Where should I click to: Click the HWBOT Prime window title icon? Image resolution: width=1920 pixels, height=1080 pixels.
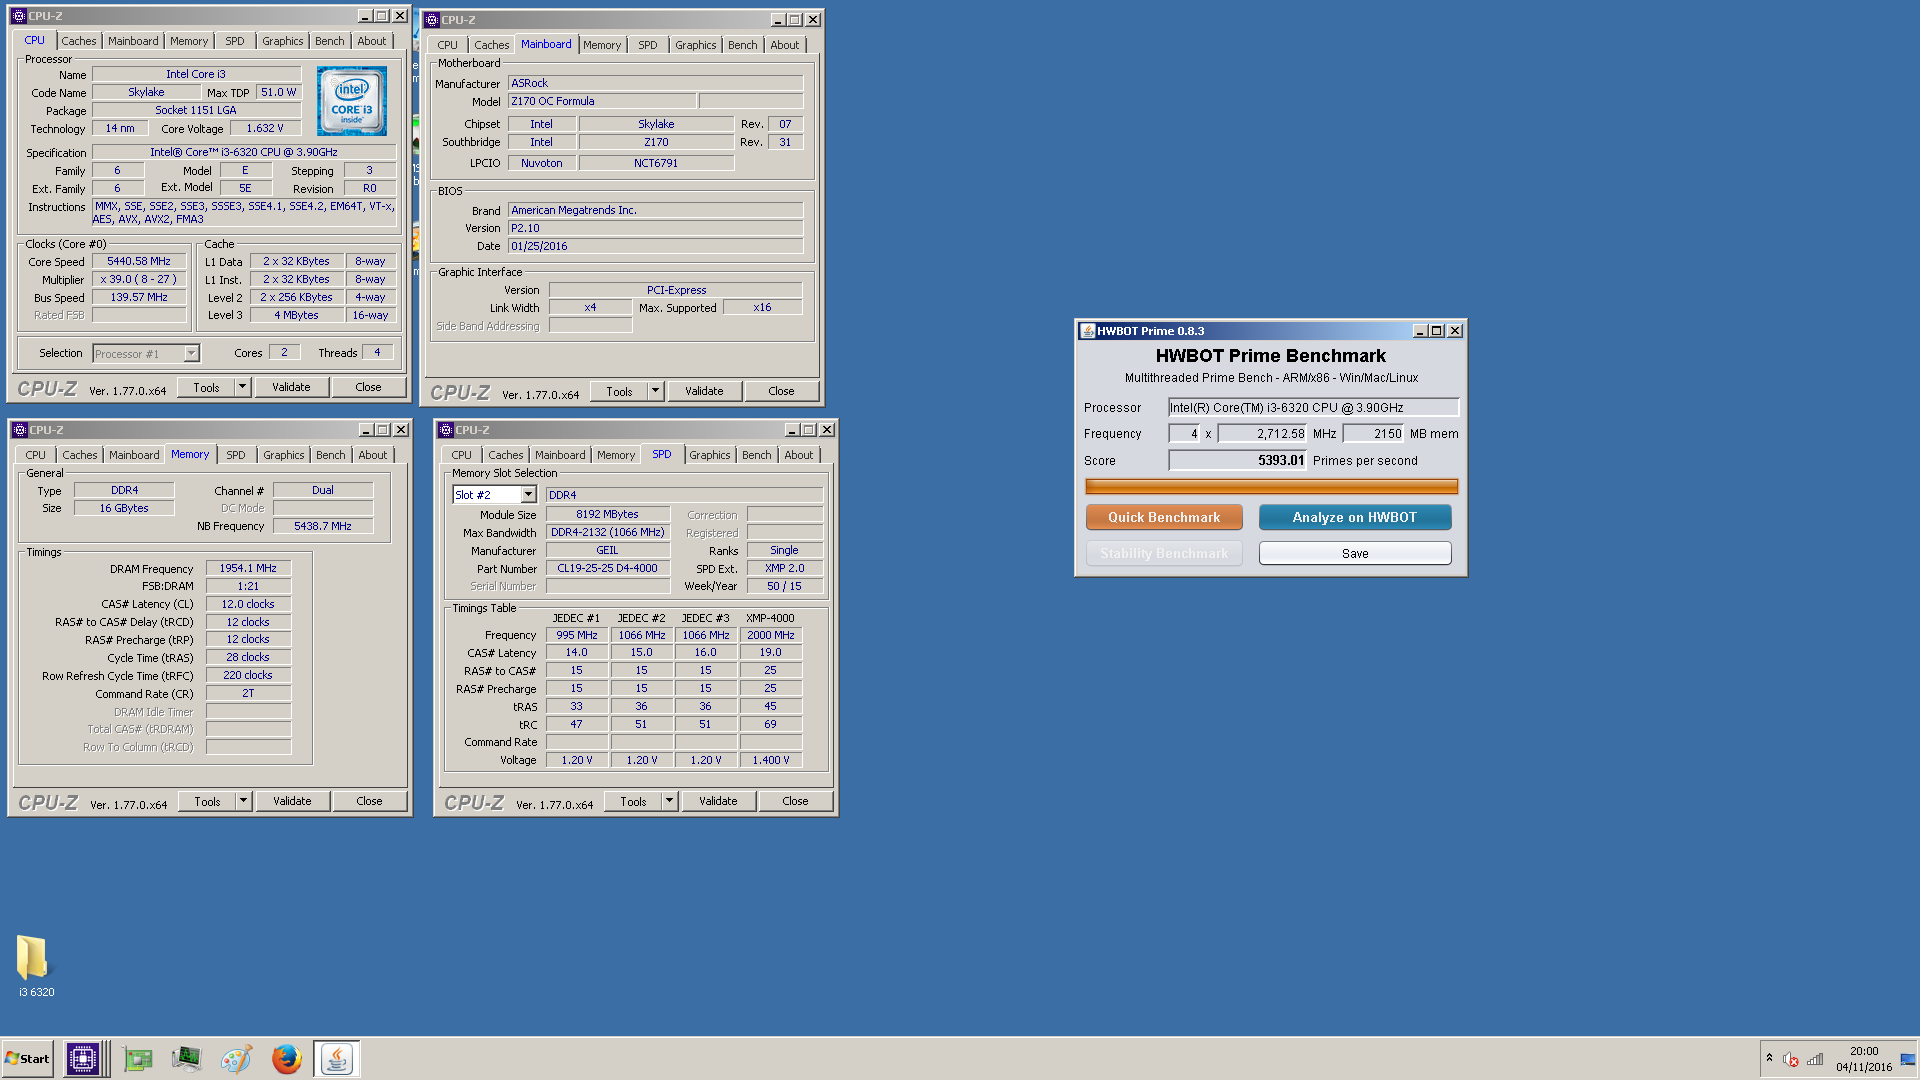coord(1087,331)
